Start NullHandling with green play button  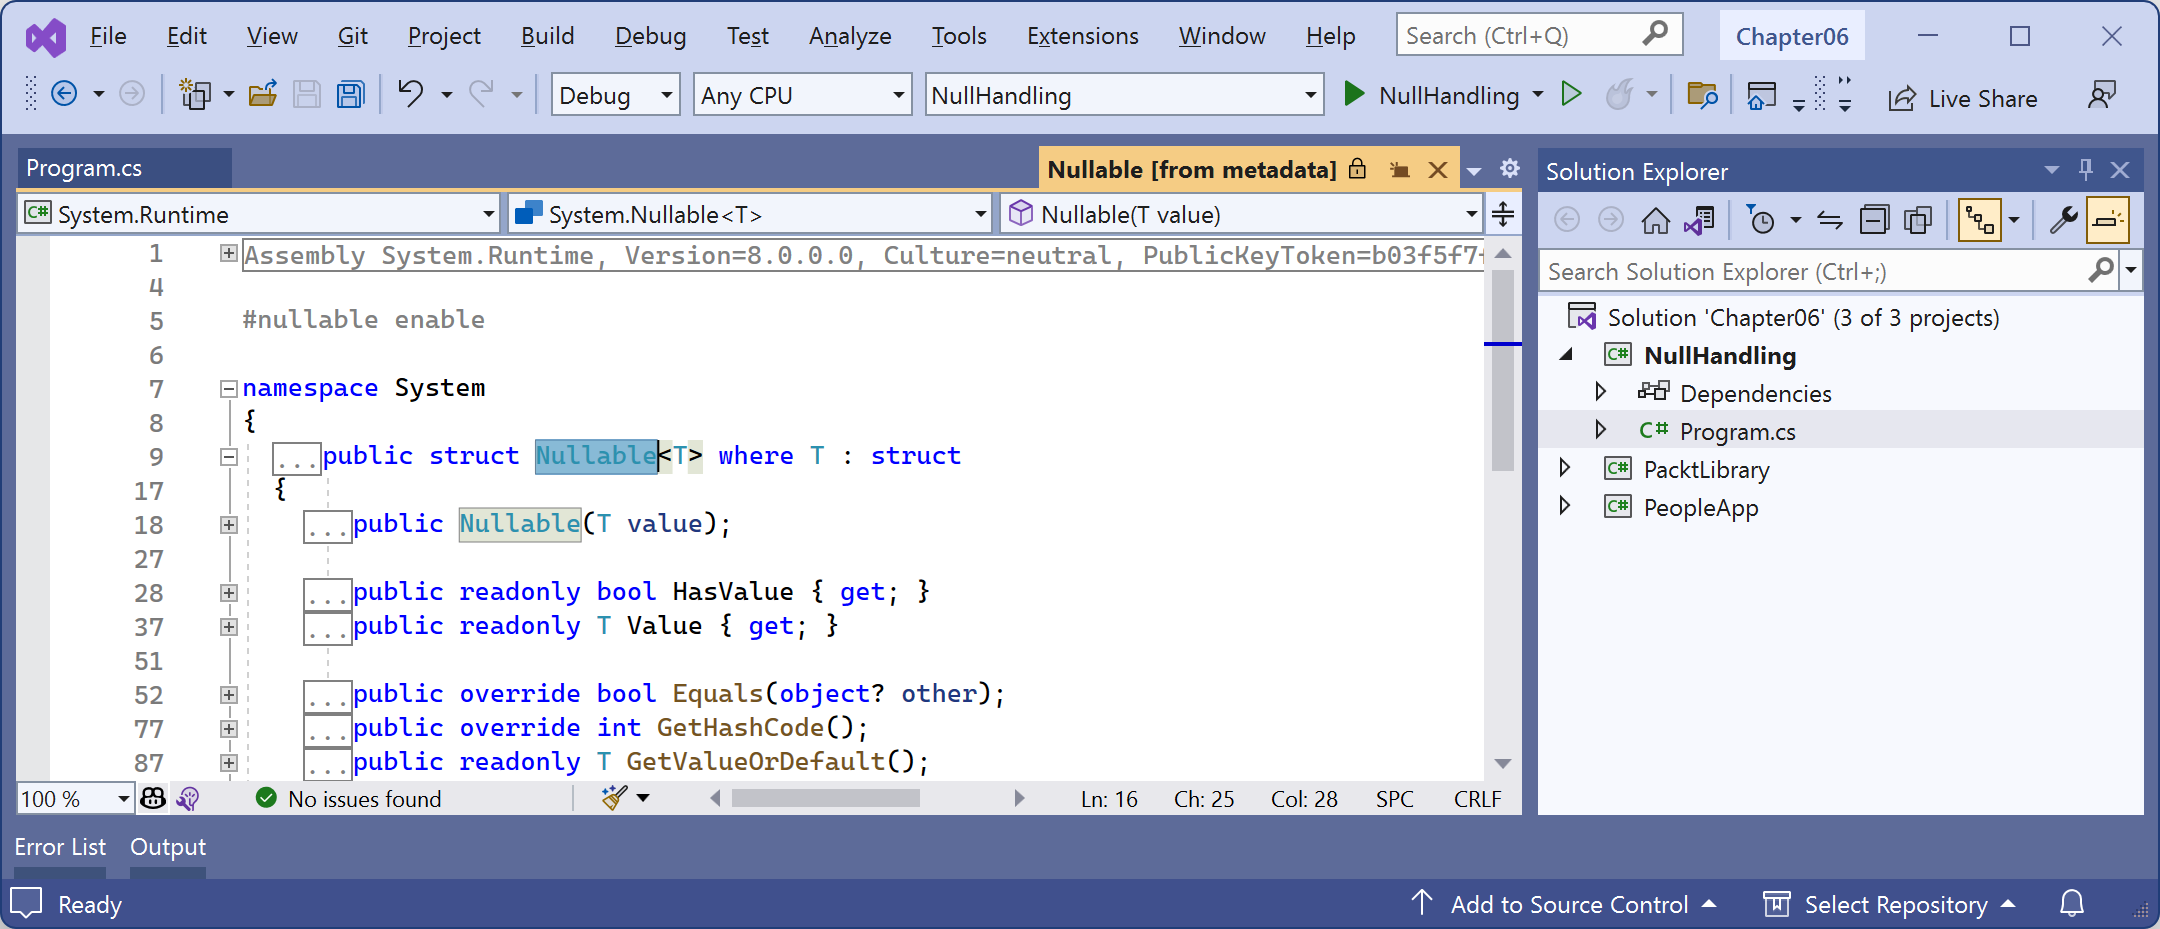pyautogui.click(x=1354, y=94)
